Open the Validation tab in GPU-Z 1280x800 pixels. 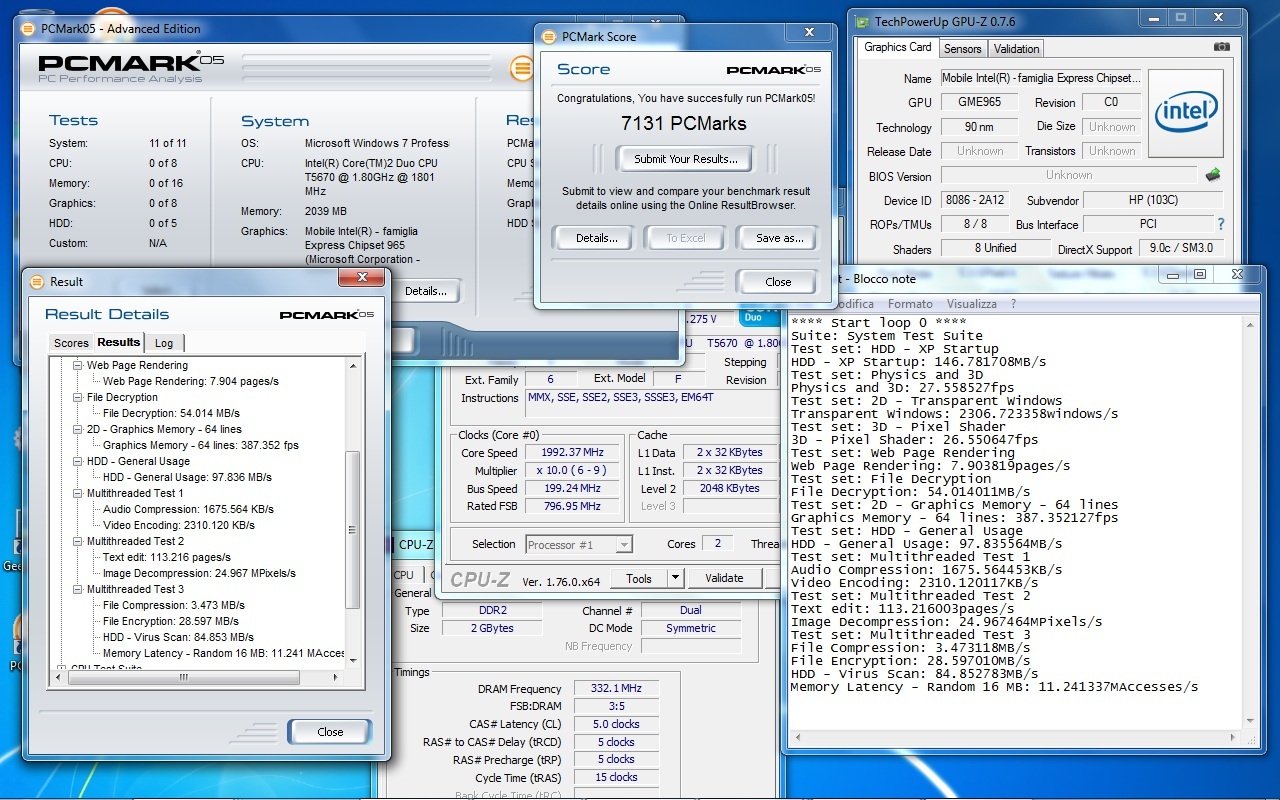(1016, 48)
